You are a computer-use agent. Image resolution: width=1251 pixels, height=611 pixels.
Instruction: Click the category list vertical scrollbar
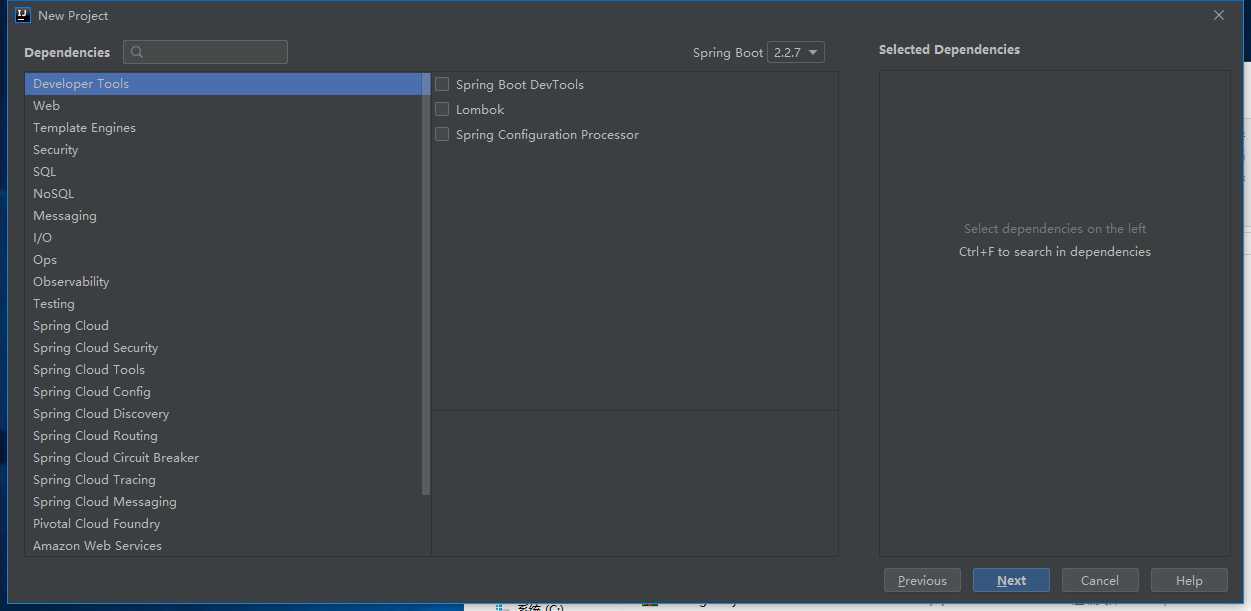[426, 284]
